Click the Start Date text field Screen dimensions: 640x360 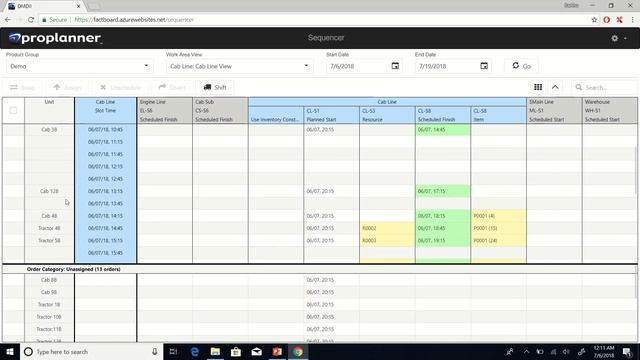click(358, 66)
